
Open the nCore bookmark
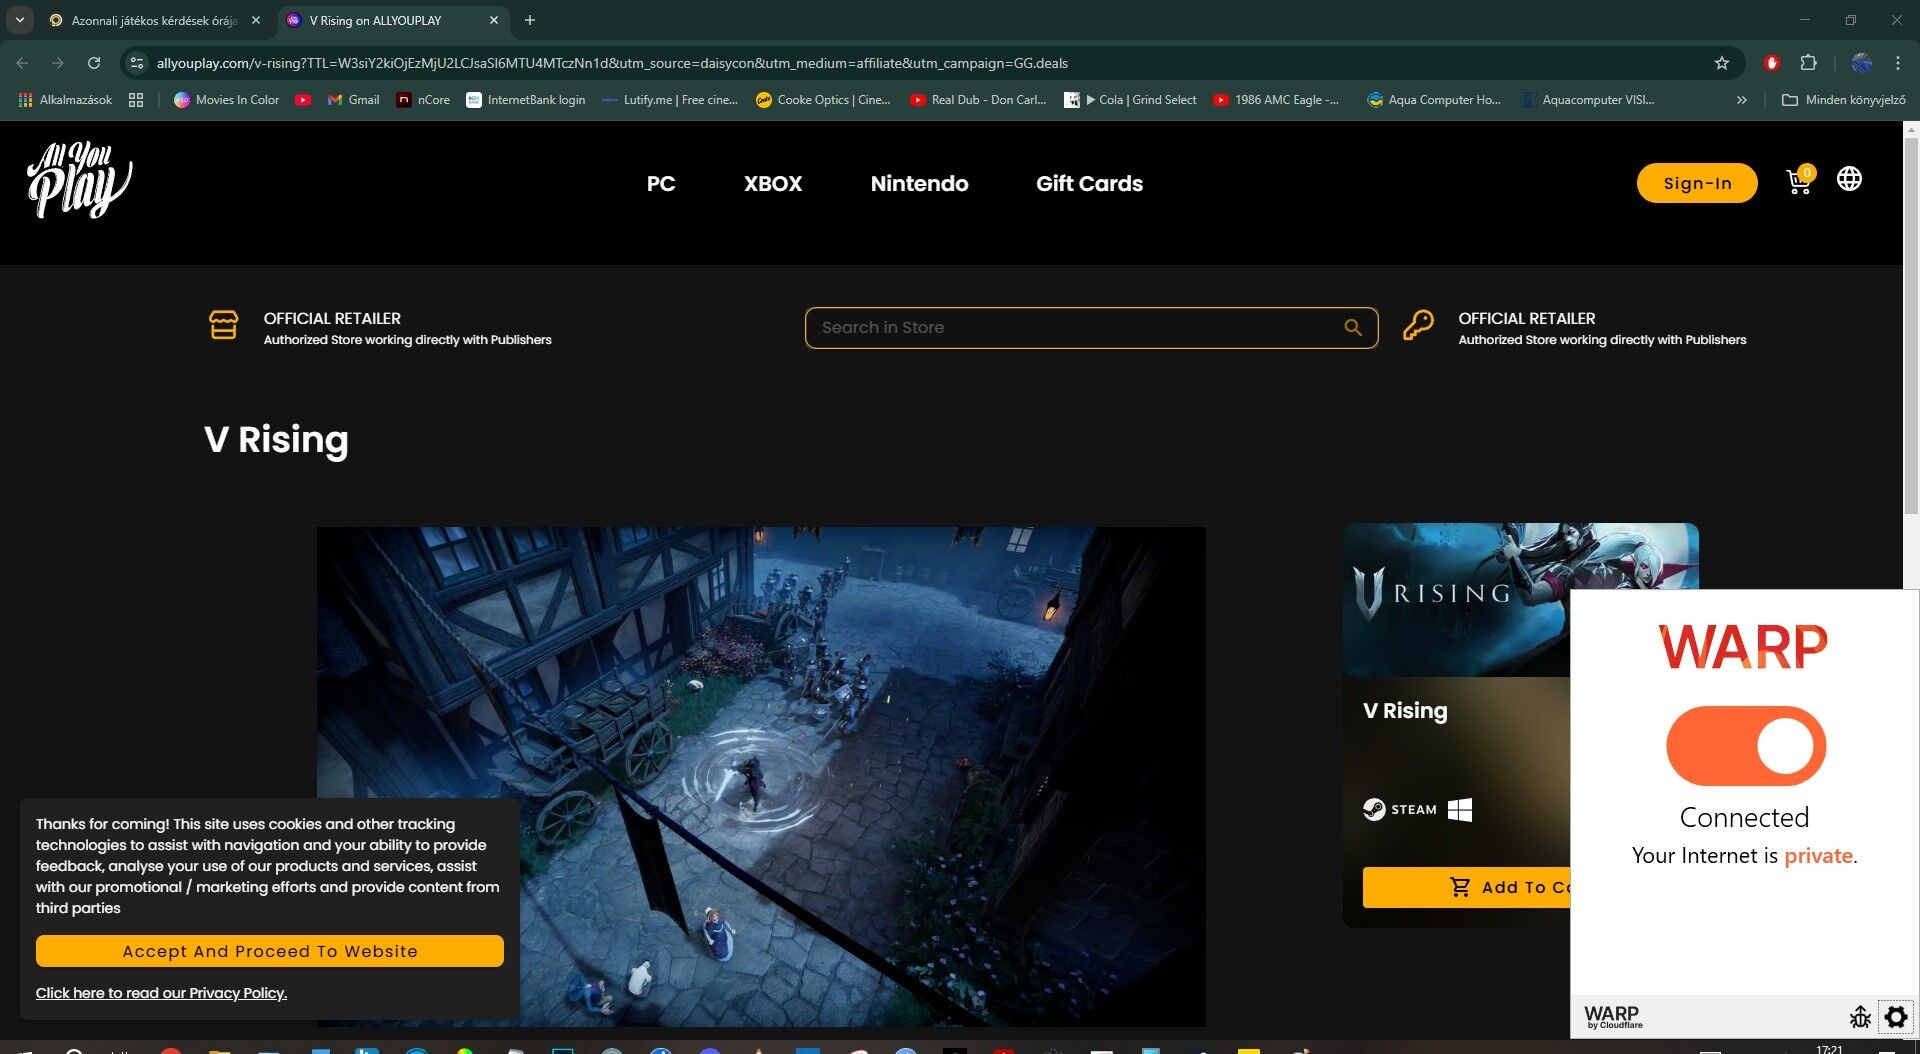tap(423, 100)
